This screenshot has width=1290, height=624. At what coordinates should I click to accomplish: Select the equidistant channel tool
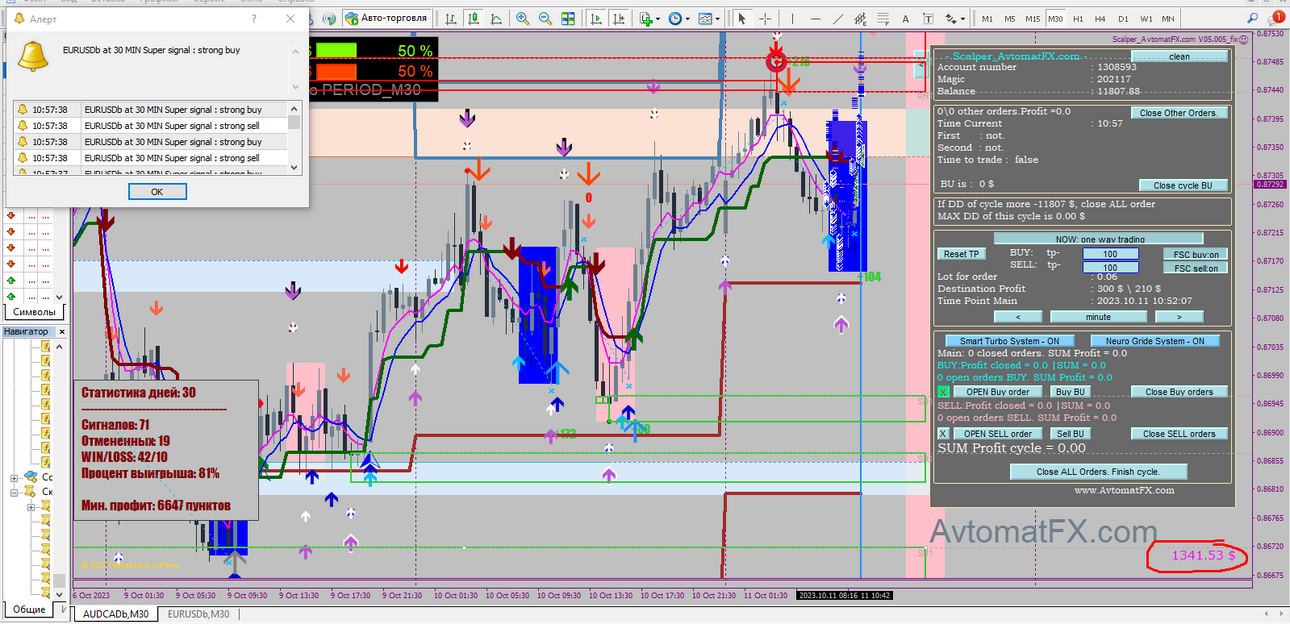[x=860, y=18]
